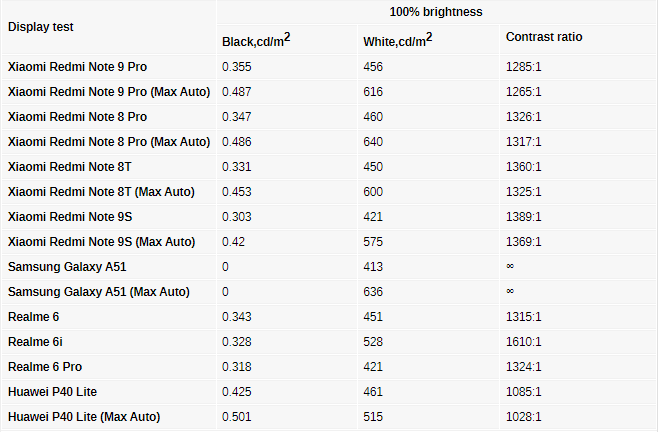This screenshot has height=432, width=658.
Task: Click the Contrast ratio column header
Action: tap(544, 37)
